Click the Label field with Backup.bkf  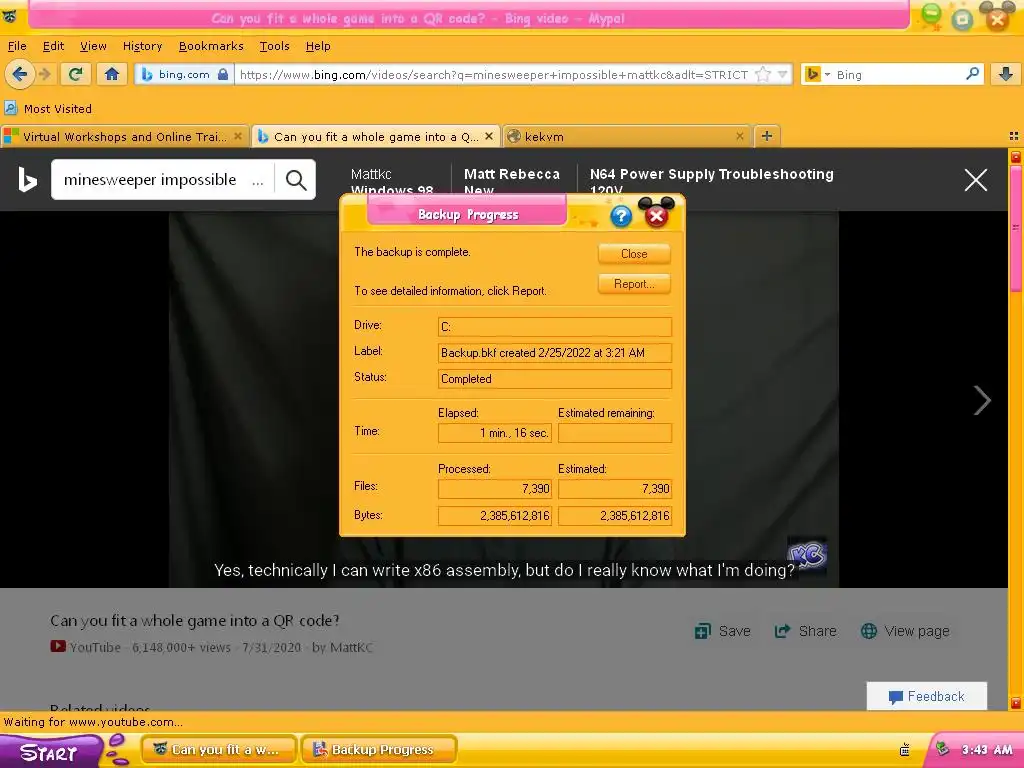(x=554, y=353)
